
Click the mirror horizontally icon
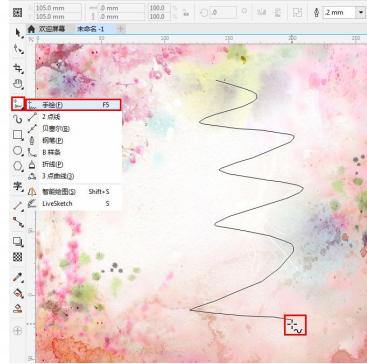click(261, 12)
